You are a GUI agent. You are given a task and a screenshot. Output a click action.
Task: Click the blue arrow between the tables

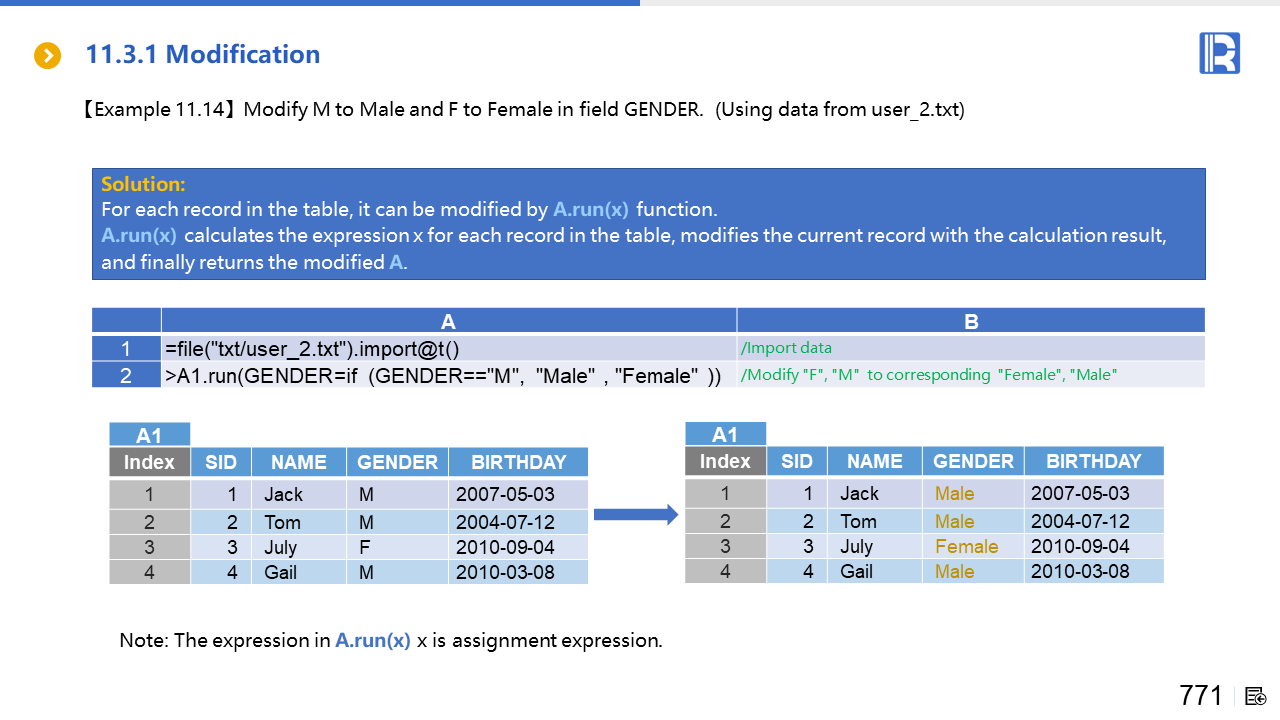(636, 515)
